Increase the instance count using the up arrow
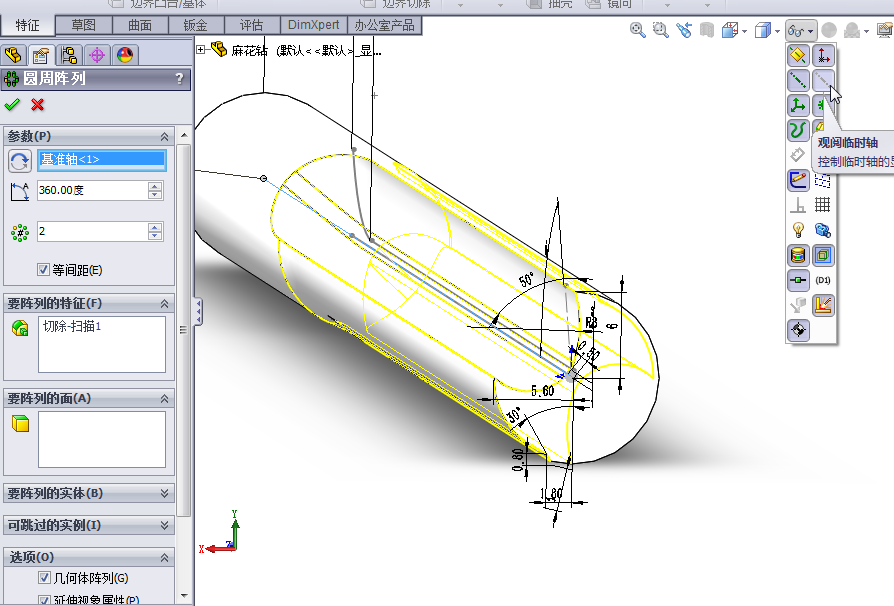The height and width of the screenshot is (606, 894). point(155,227)
